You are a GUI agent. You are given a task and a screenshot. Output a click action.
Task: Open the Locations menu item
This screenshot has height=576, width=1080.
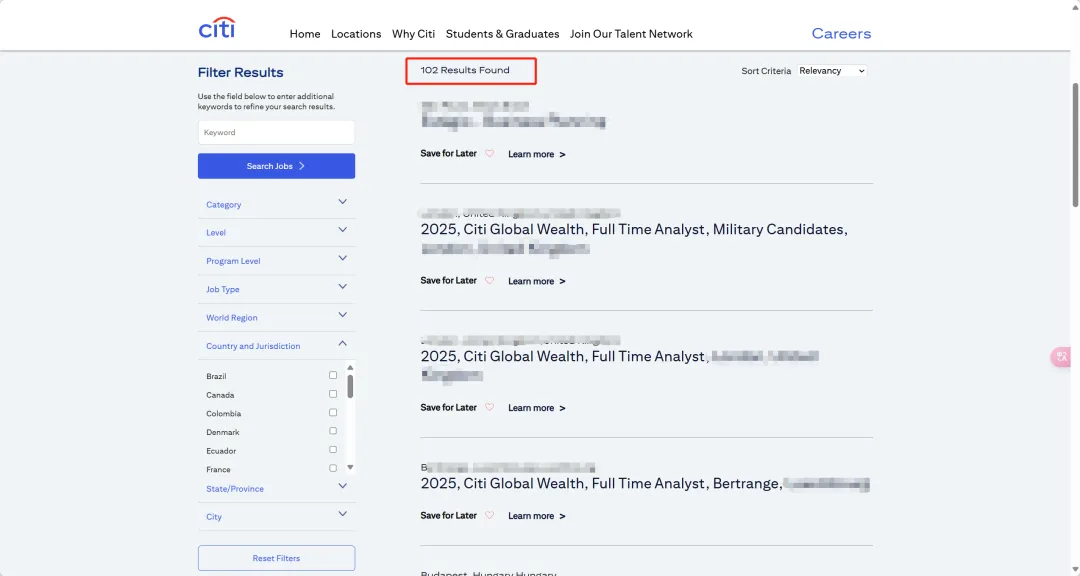tap(356, 34)
